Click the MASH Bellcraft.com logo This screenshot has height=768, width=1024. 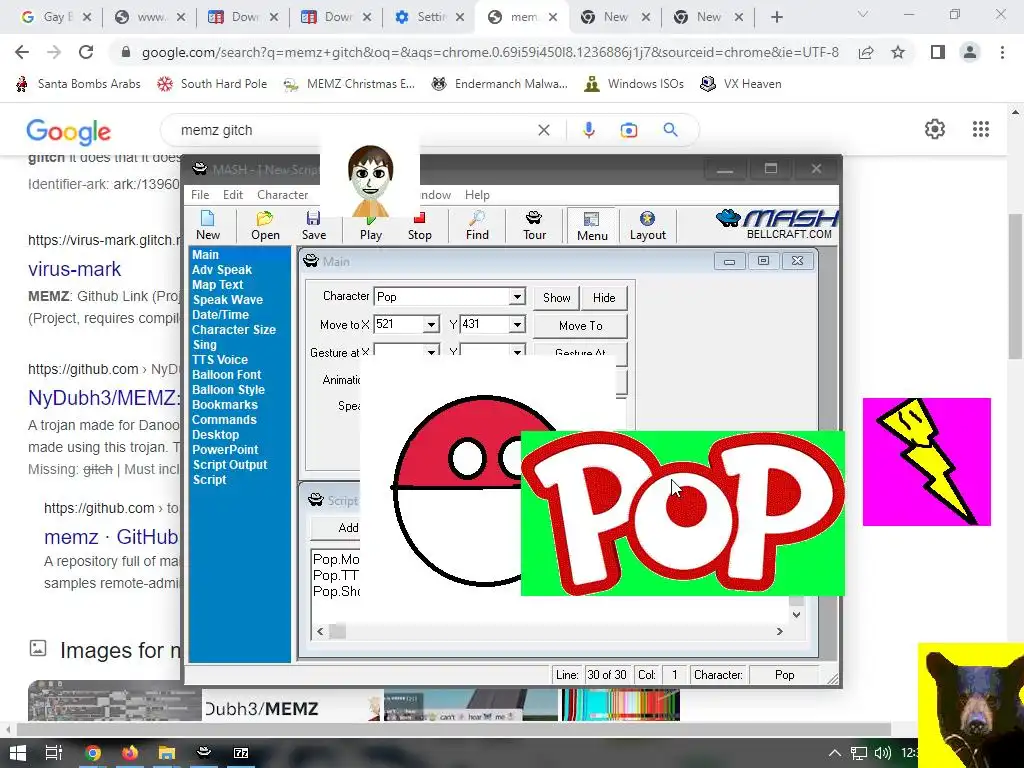(776, 225)
